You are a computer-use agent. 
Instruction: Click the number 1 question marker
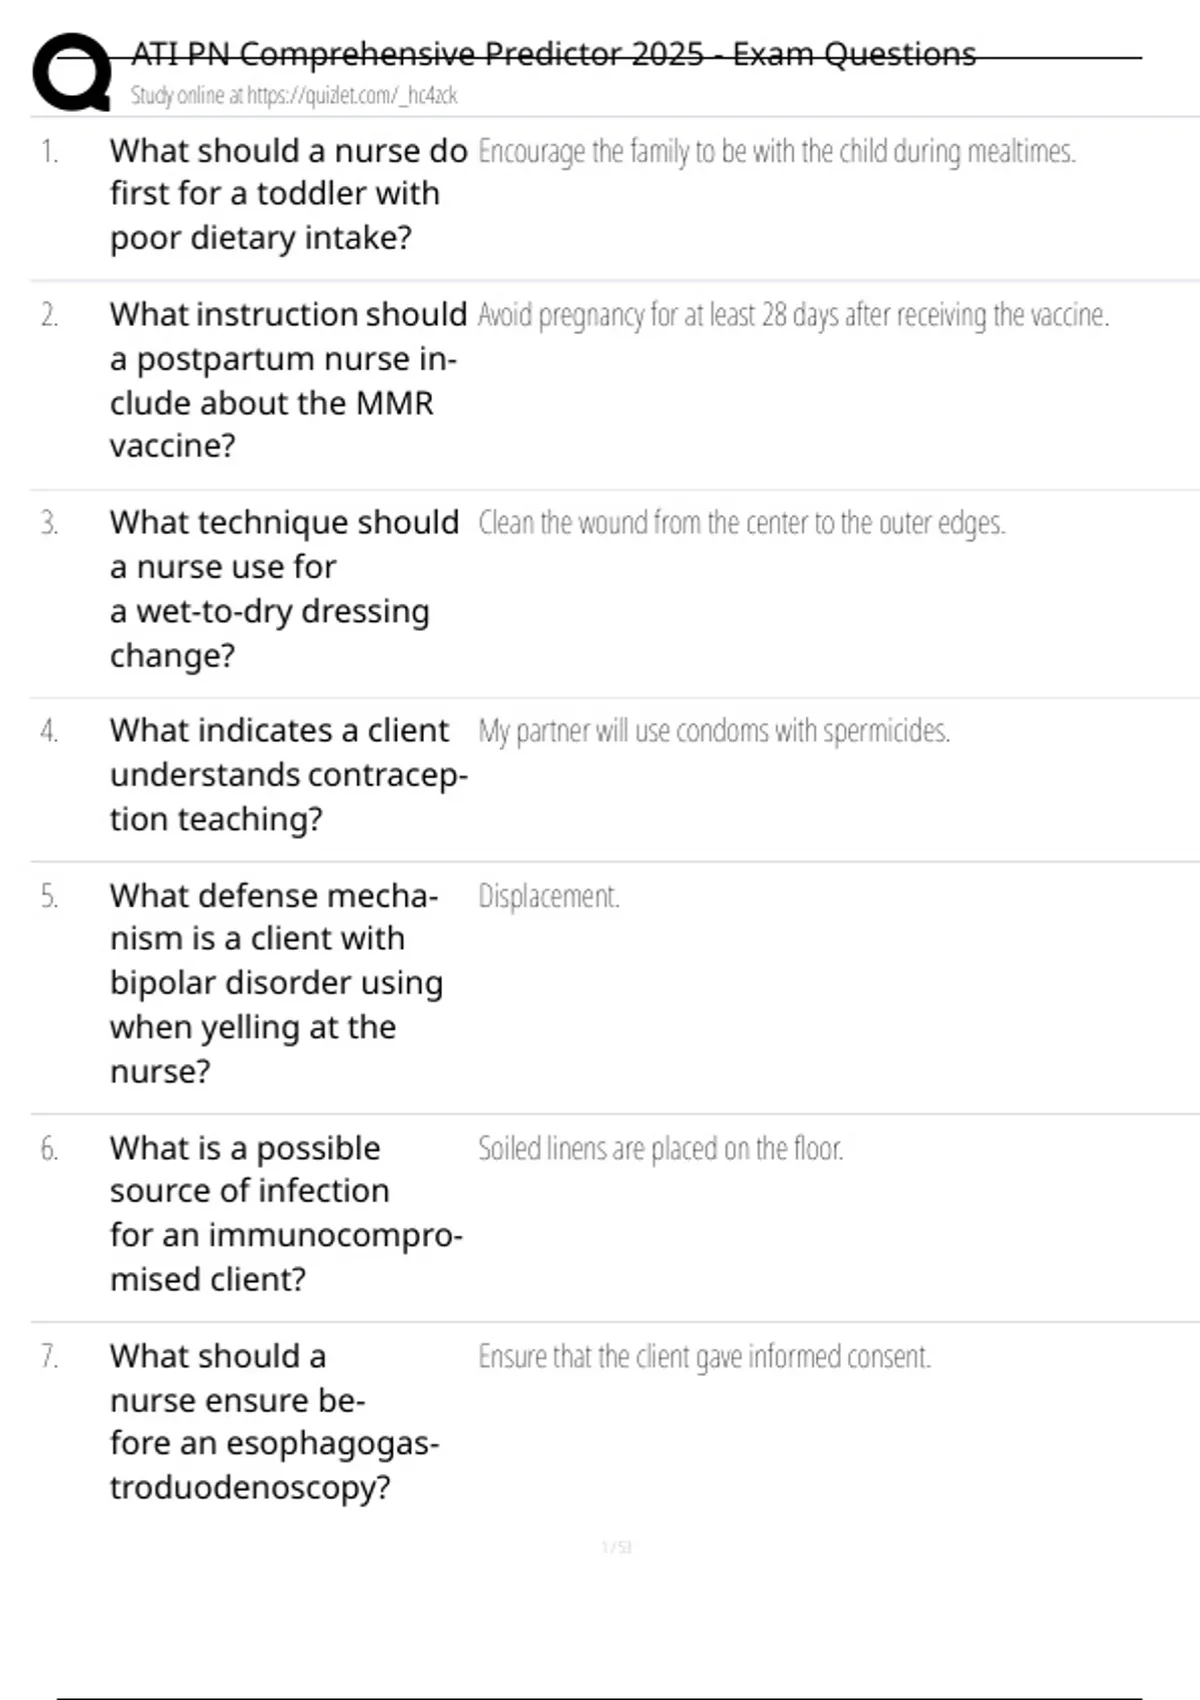[x=49, y=152]
